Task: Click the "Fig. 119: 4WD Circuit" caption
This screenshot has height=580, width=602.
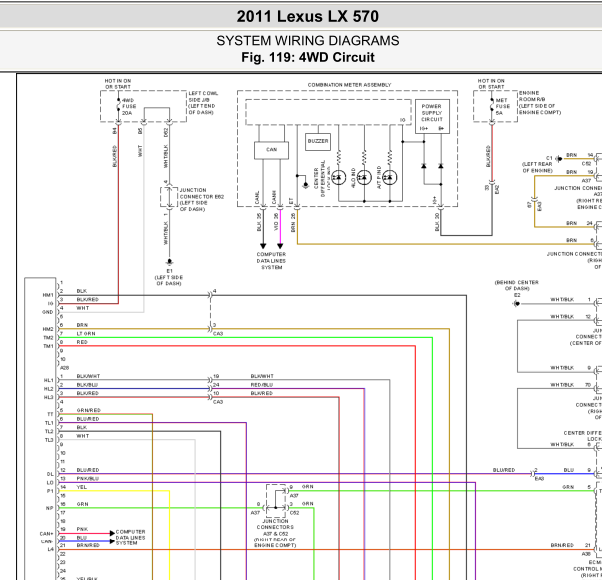Action: pos(308,57)
